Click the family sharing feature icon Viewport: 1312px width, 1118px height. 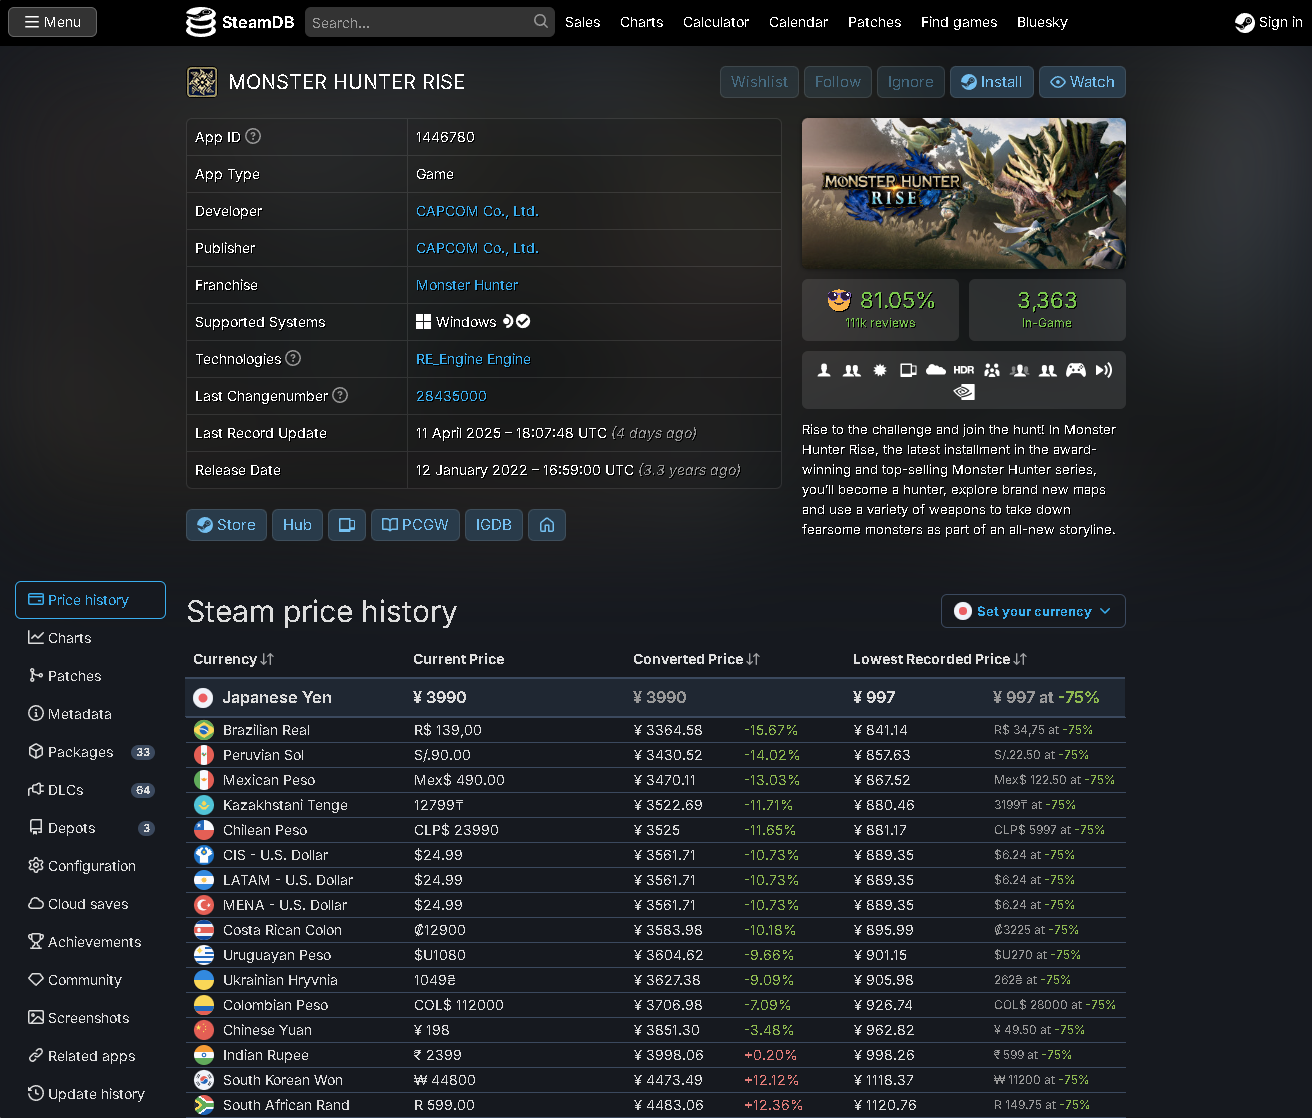[992, 370]
